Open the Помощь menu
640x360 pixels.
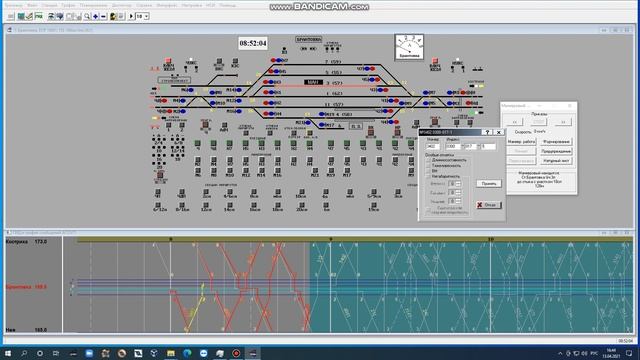pos(228,5)
